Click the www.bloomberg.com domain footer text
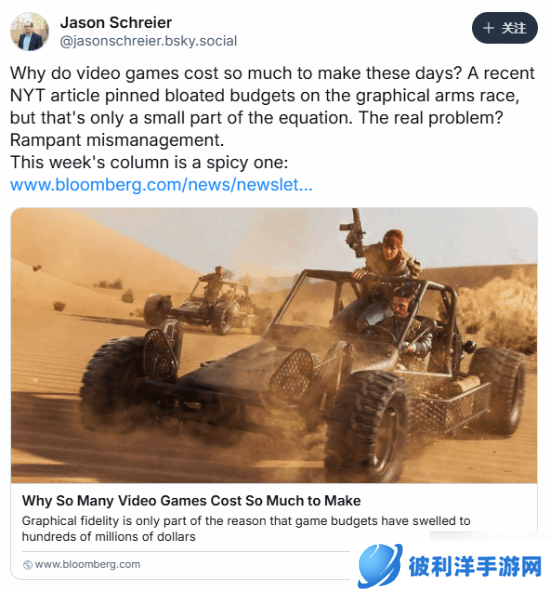550x591 pixels. click(87, 564)
